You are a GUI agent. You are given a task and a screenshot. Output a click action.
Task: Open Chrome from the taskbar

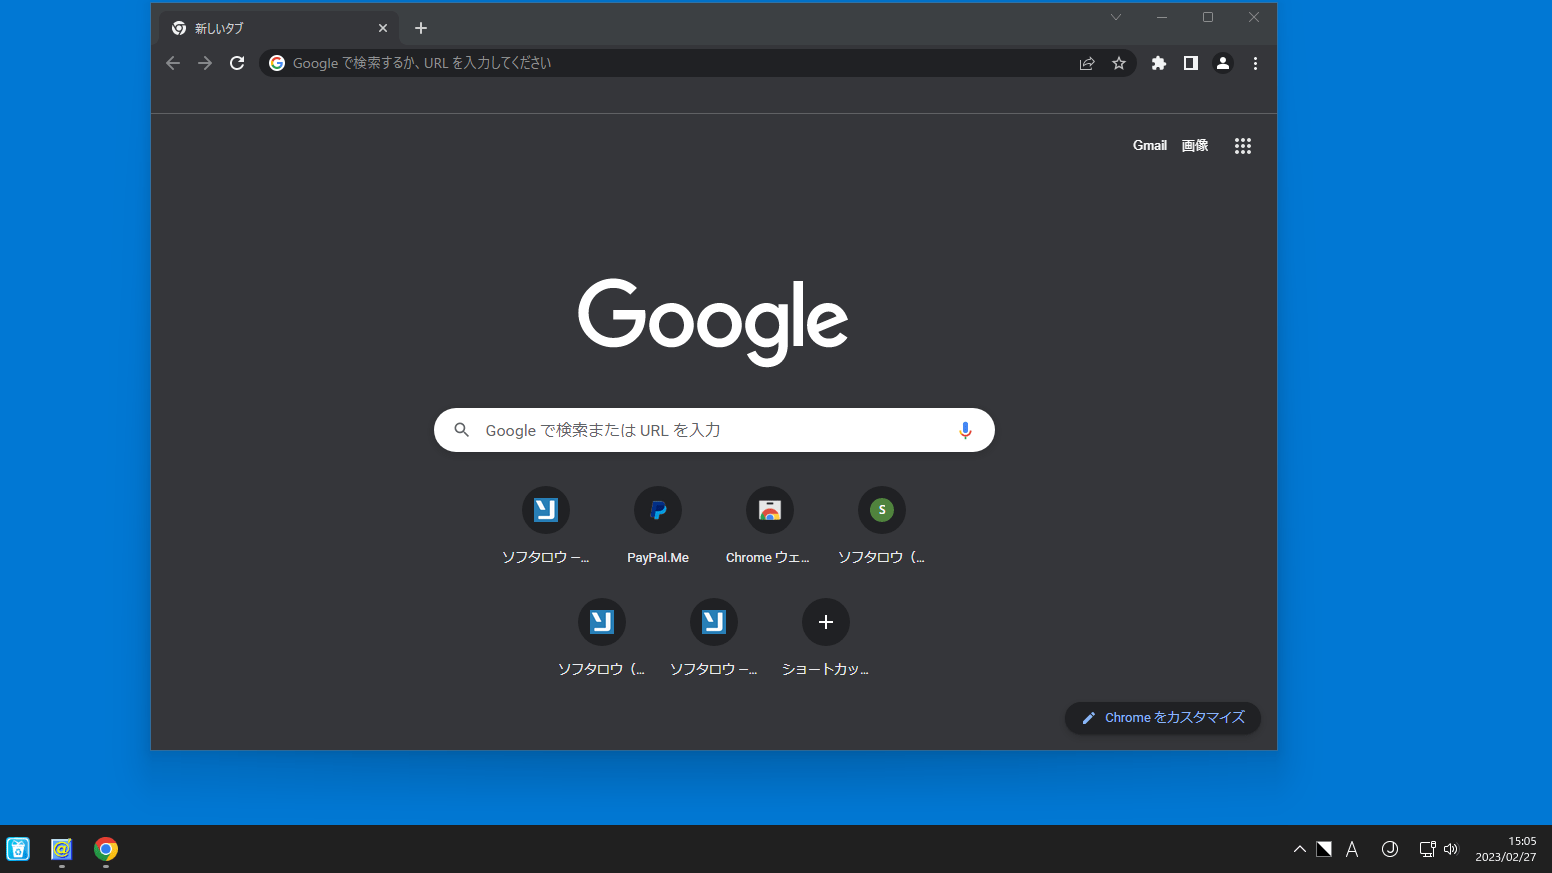106,849
